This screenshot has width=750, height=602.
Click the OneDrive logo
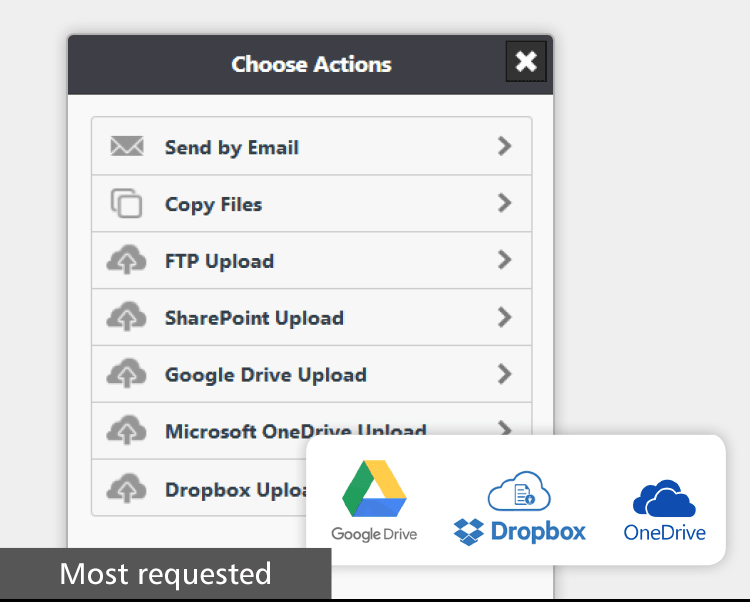pos(664,510)
